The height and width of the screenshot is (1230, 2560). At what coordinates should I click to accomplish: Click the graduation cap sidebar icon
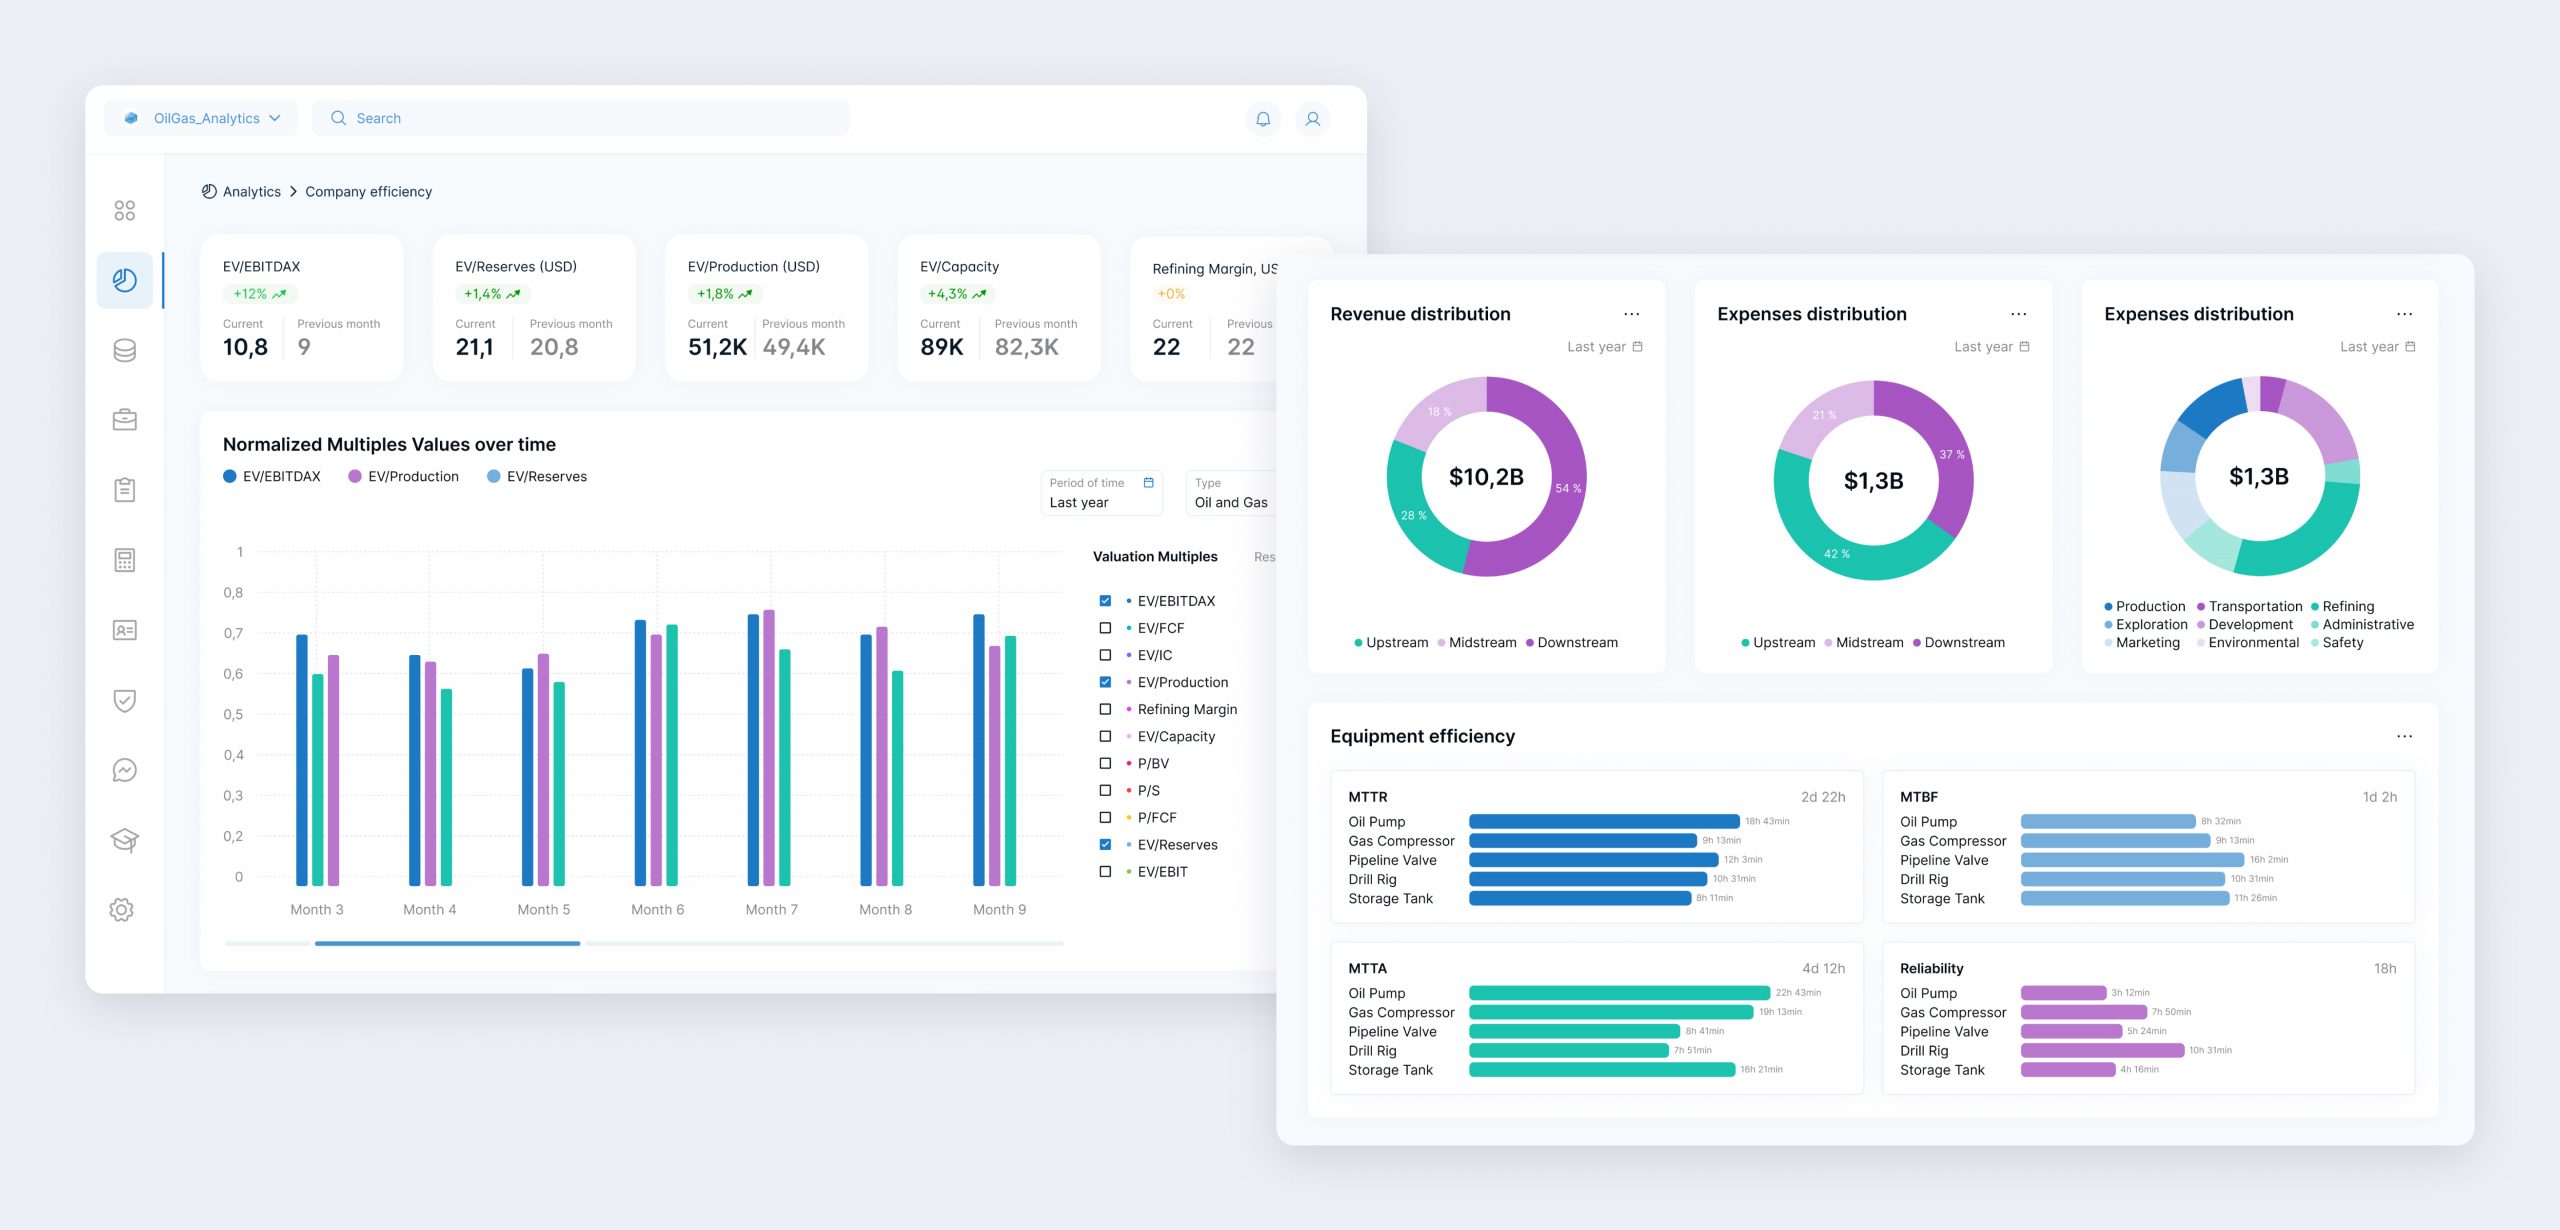click(x=125, y=840)
